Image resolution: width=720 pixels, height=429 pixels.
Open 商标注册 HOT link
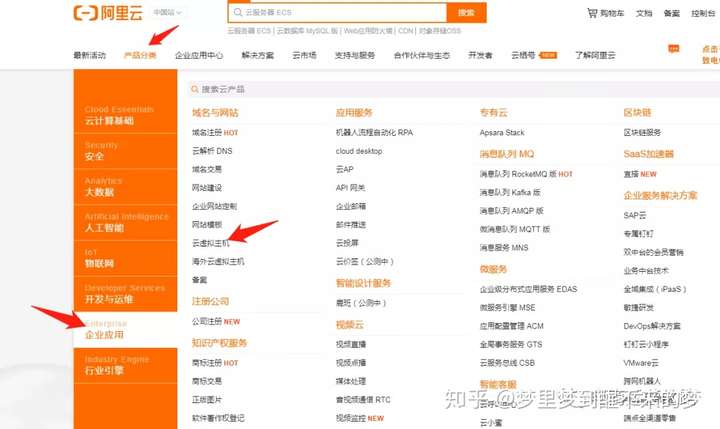point(215,363)
